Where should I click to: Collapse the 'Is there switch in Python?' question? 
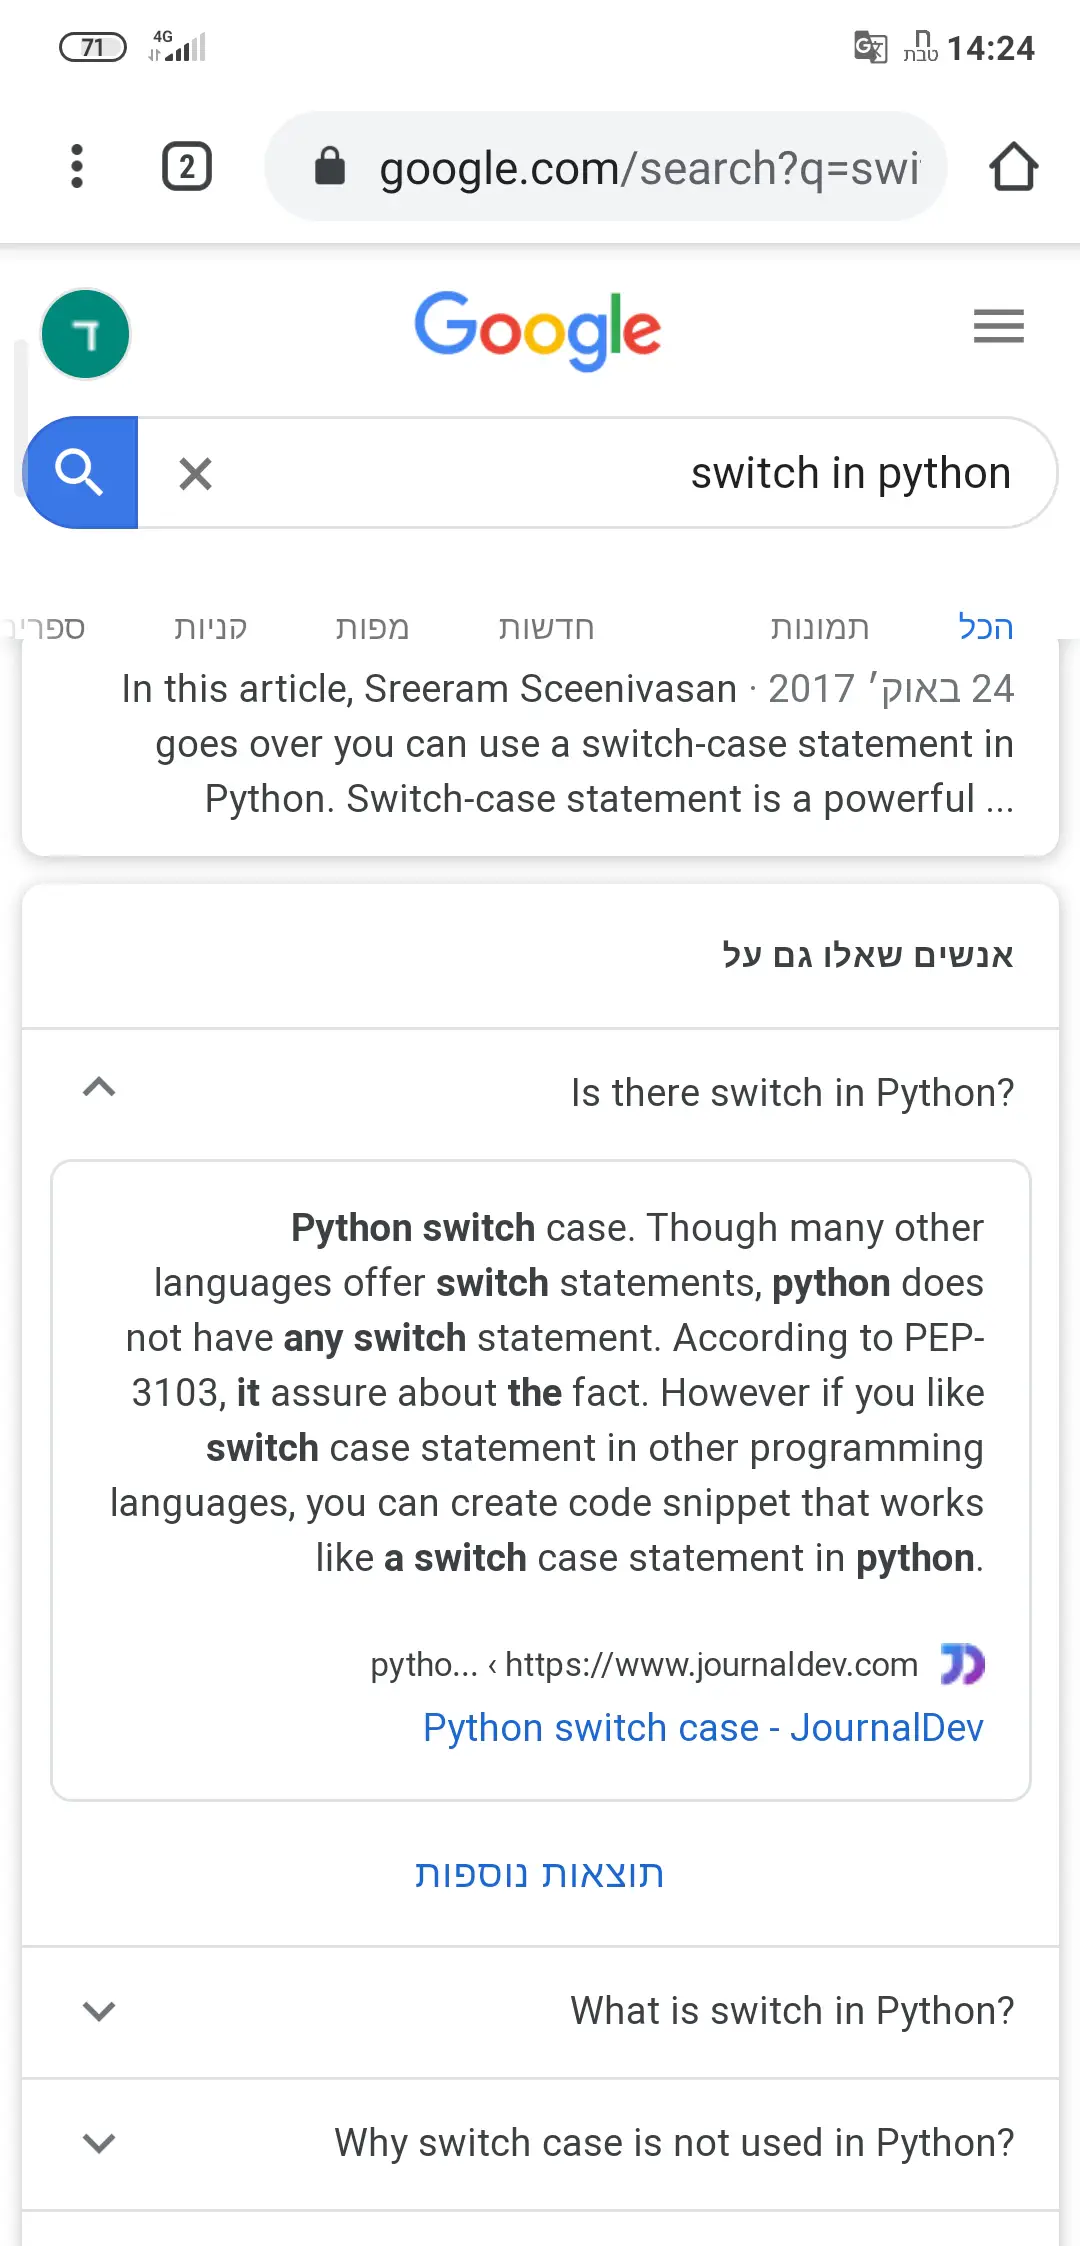[x=99, y=1088]
